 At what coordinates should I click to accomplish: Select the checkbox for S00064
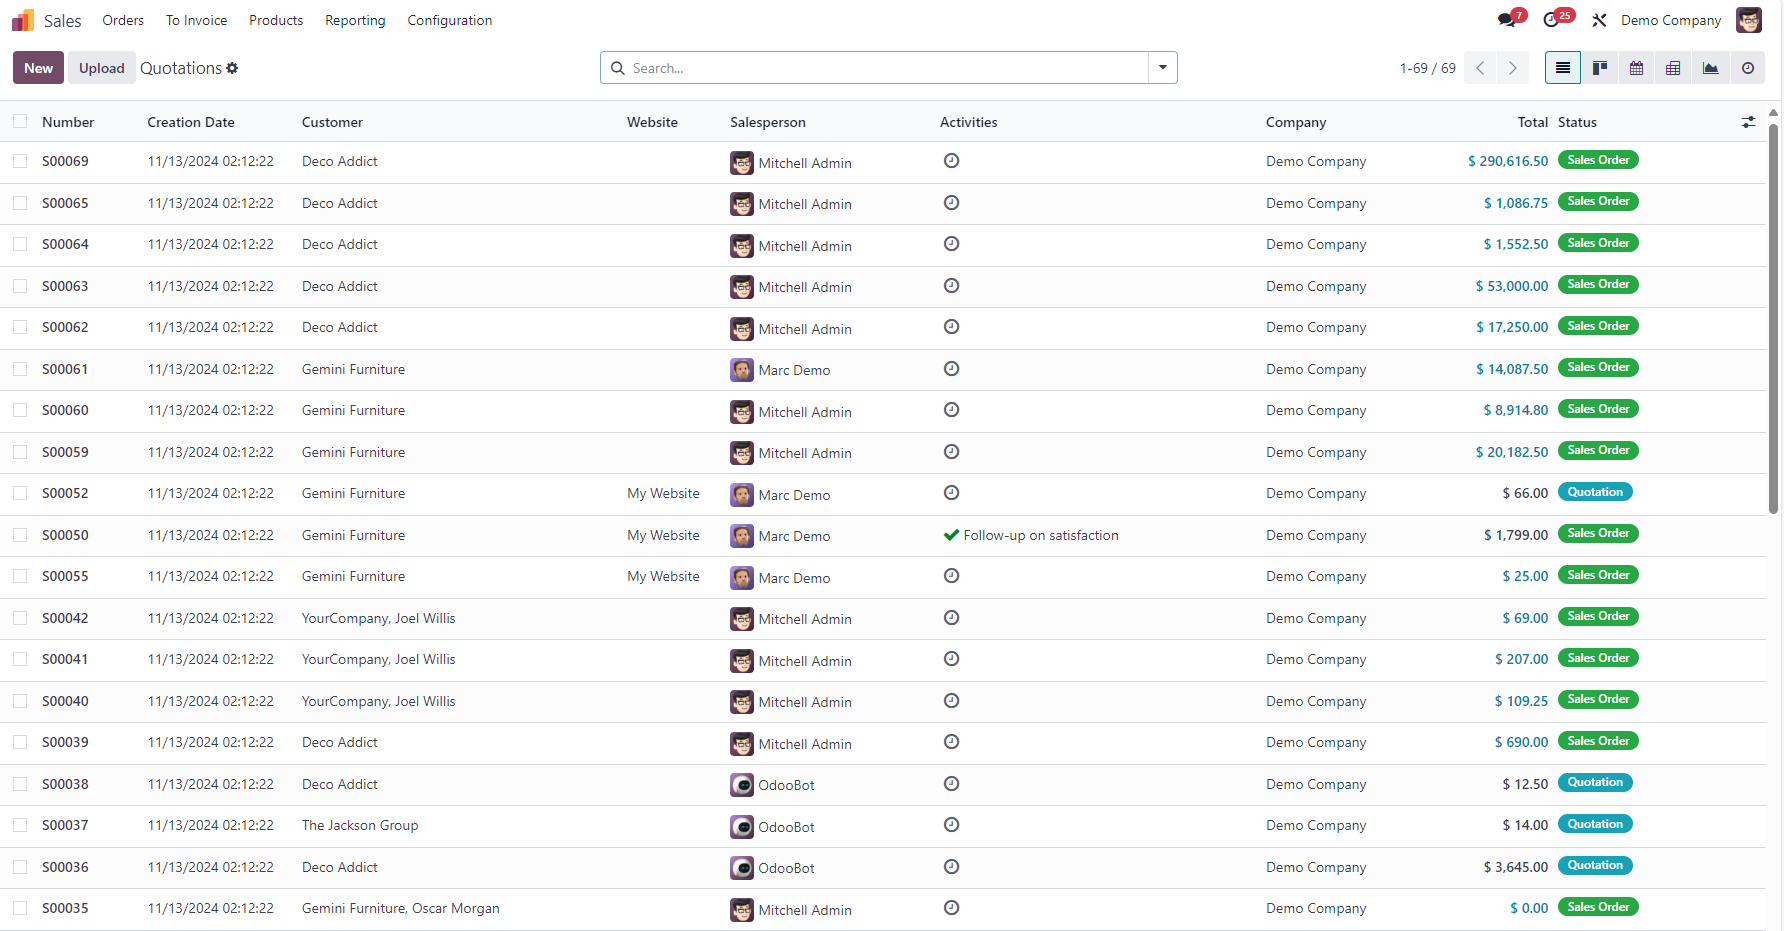20,244
